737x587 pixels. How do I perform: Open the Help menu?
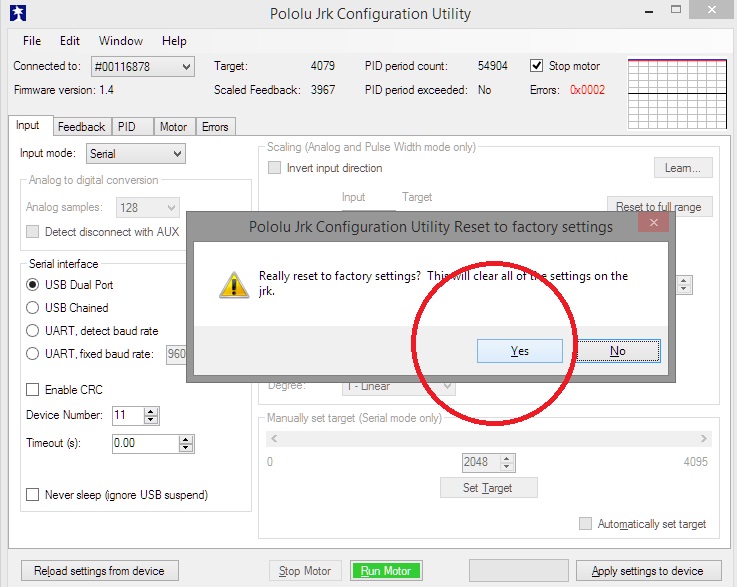174,41
